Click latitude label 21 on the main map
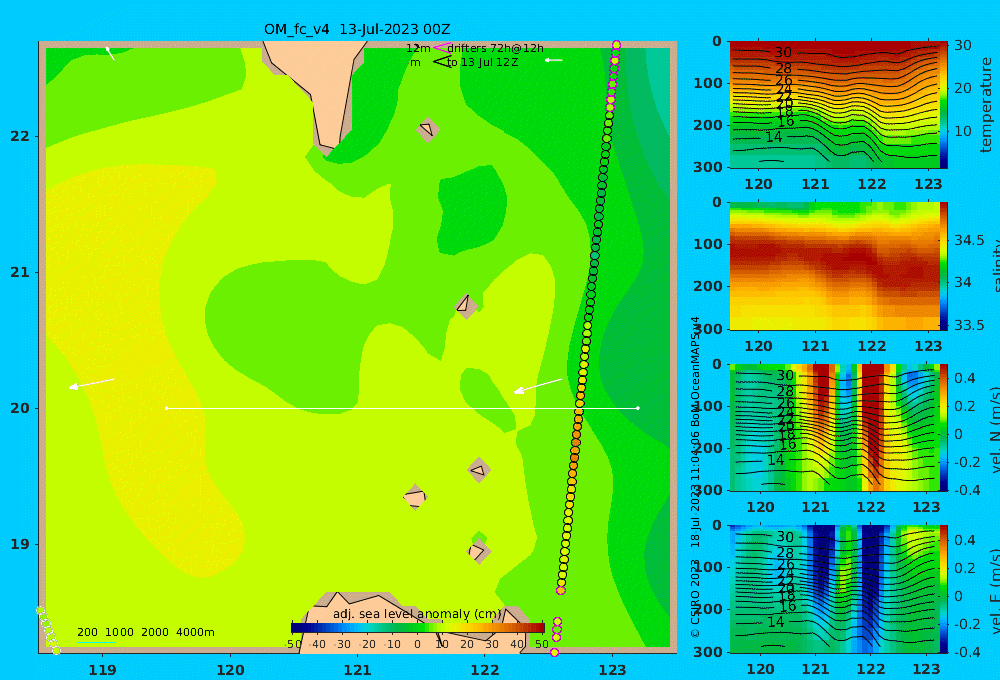1000x680 pixels. (x=20, y=272)
